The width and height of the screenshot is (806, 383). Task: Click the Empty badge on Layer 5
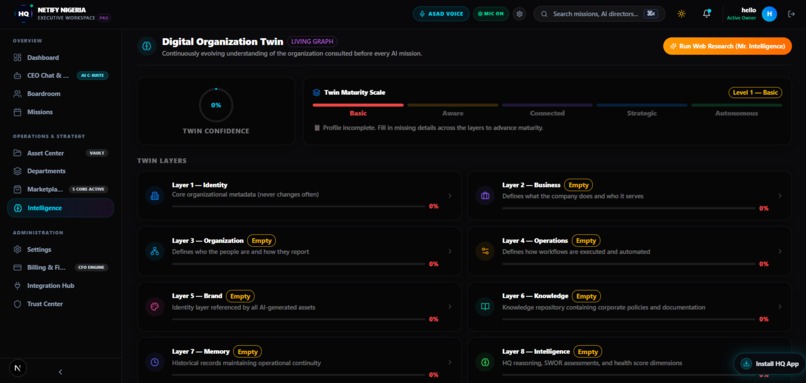240,296
